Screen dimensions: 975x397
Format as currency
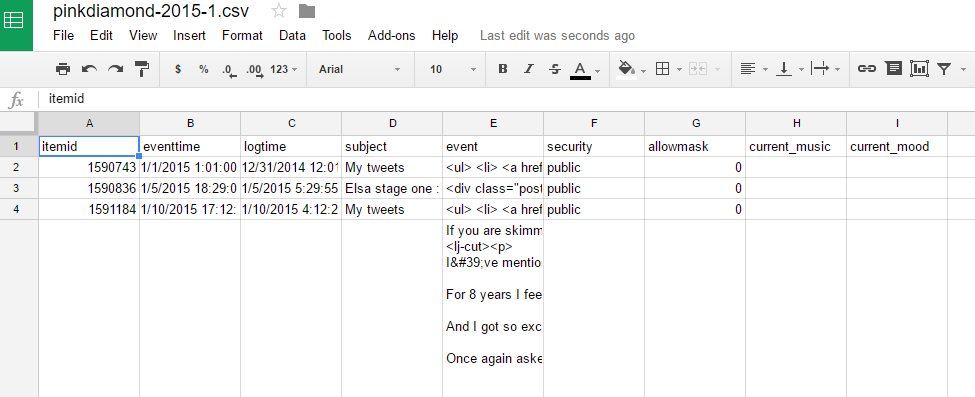coord(178,69)
